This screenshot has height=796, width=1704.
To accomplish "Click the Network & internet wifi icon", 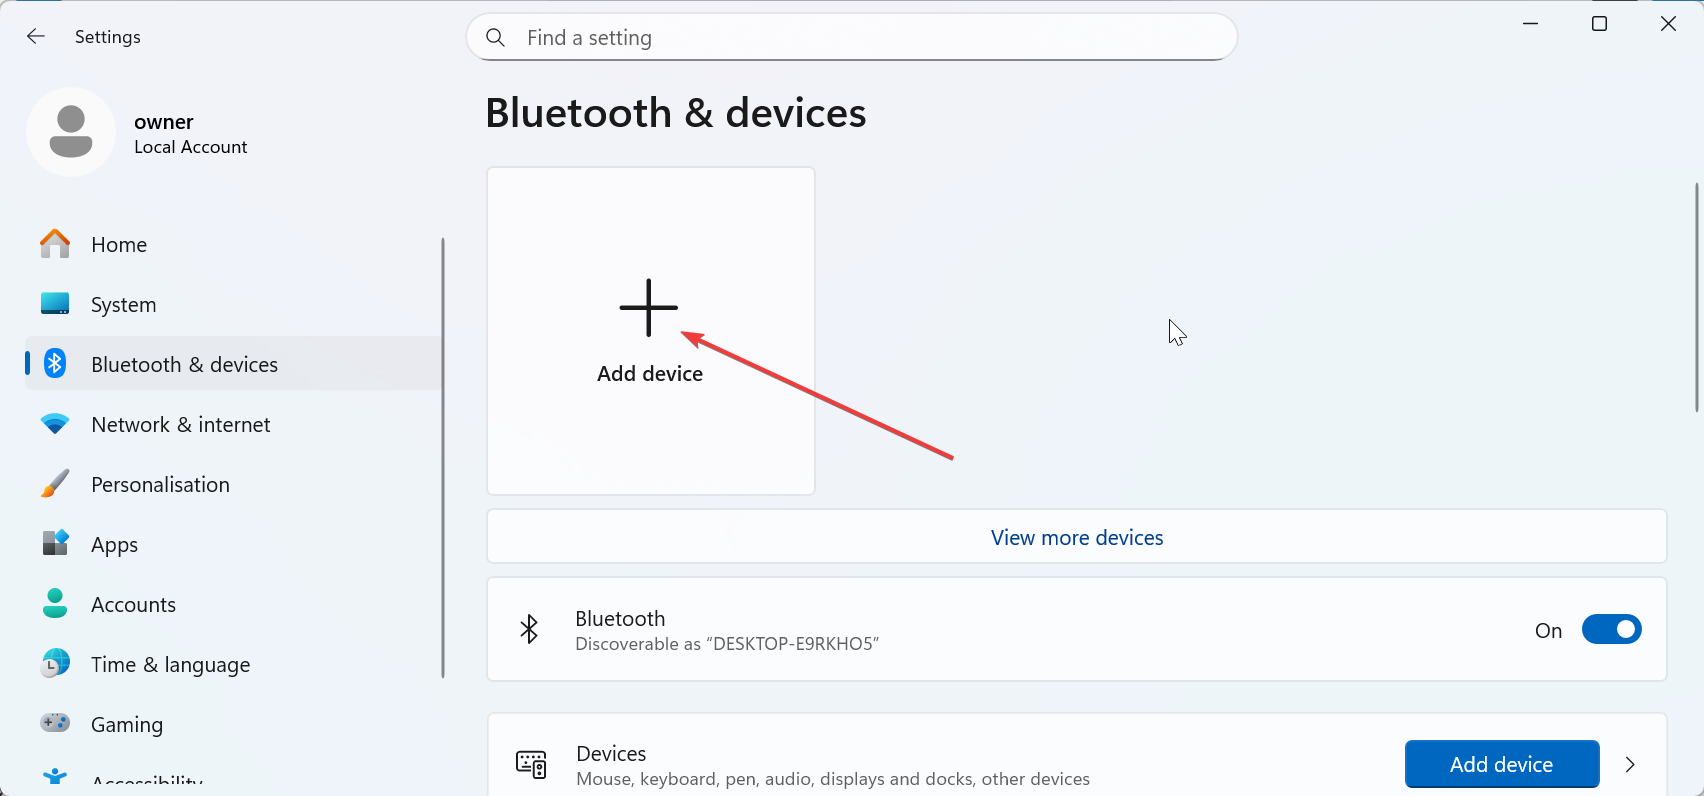I will point(55,424).
